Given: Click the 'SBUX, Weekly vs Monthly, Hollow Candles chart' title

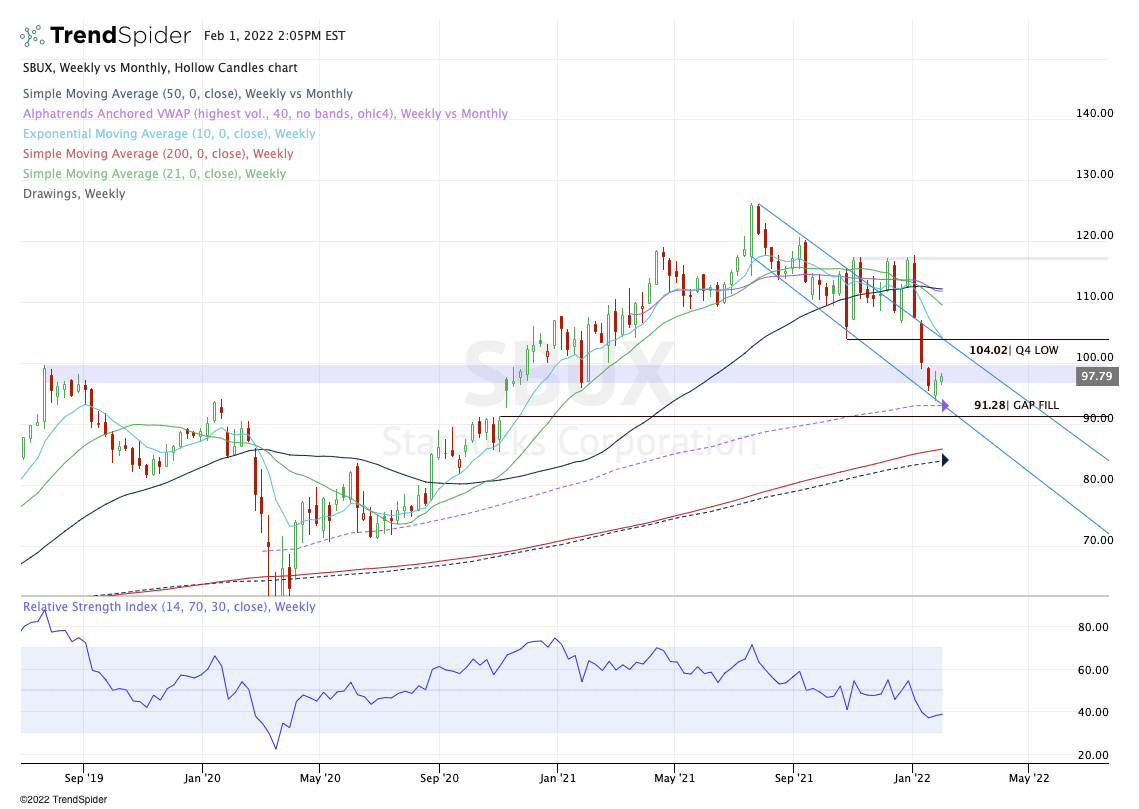Looking at the screenshot, I should coord(161,68).
